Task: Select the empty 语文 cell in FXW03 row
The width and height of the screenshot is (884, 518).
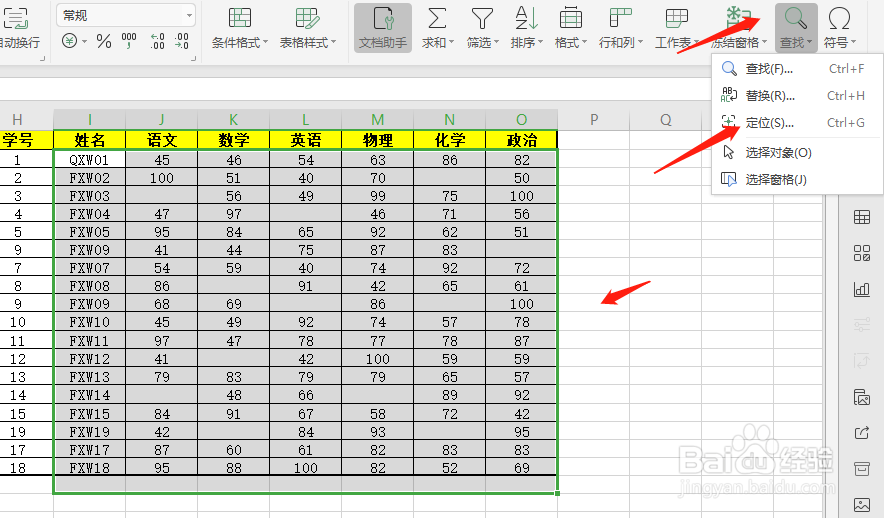Action: click(162, 196)
